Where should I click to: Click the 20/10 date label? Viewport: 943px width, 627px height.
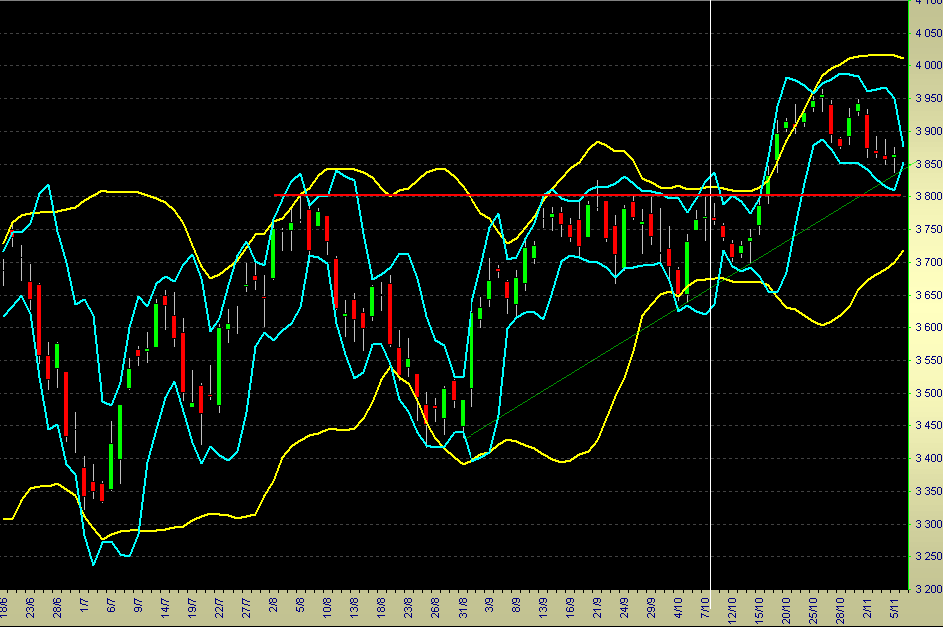pos(787,607)
